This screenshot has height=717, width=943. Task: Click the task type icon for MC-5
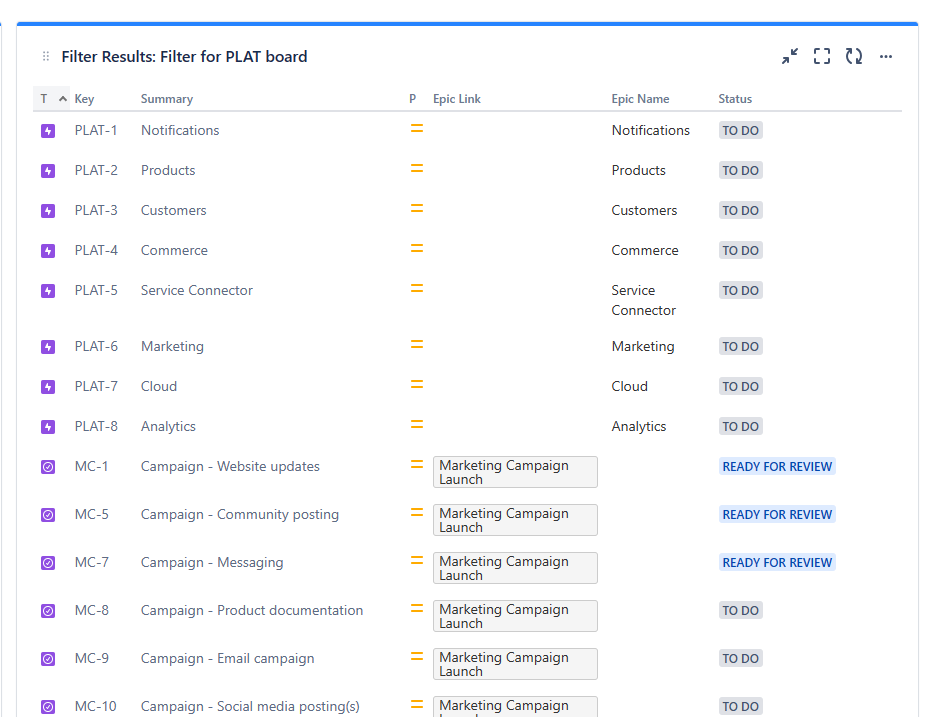(x=48, y=515)
